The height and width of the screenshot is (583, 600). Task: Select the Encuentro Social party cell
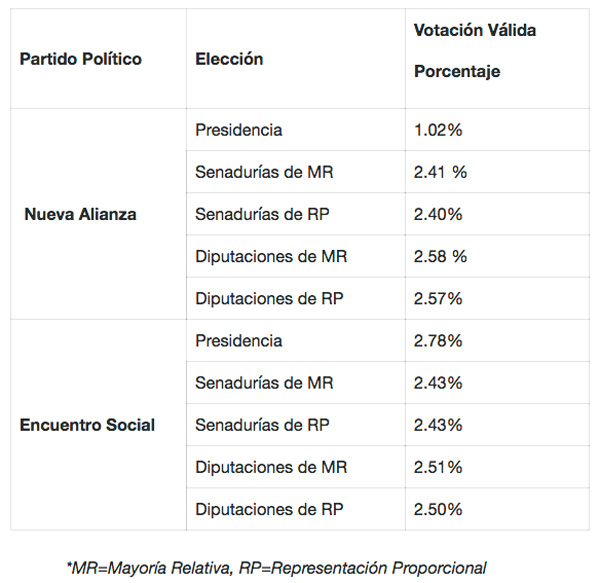click(x=87, y=425)
